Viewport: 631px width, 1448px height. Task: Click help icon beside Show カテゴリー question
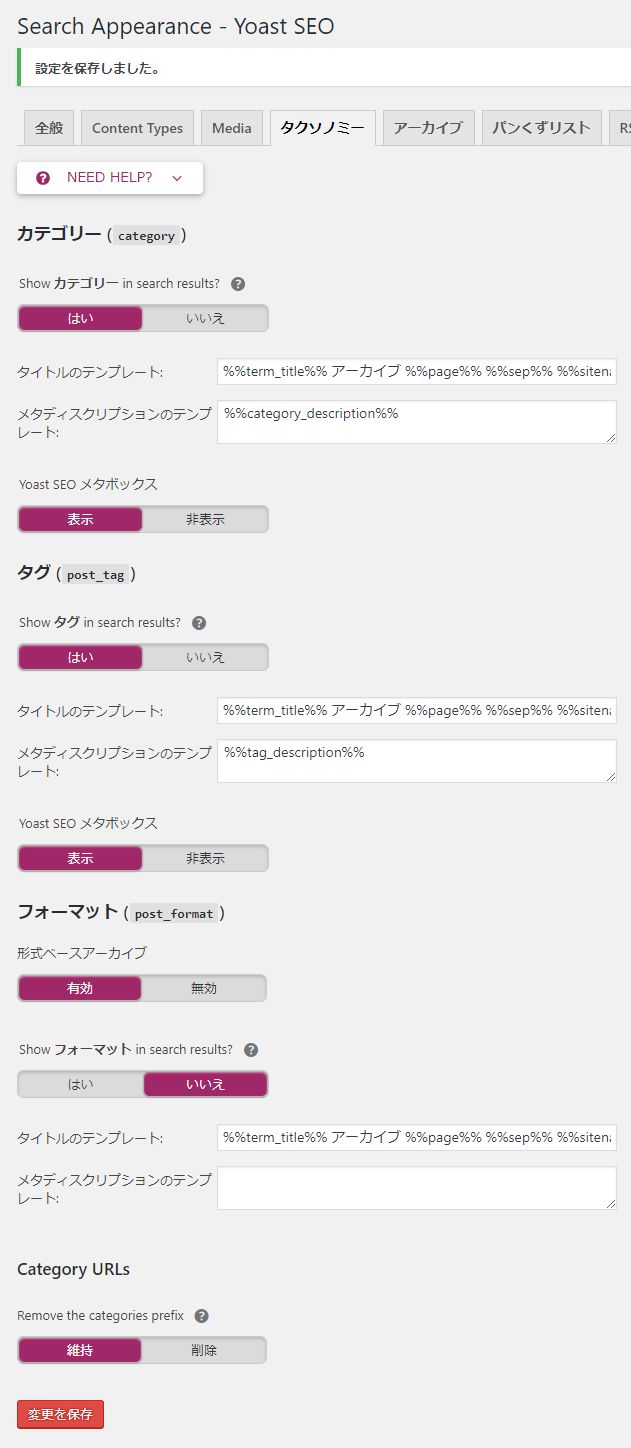click(x=238, y=284)
